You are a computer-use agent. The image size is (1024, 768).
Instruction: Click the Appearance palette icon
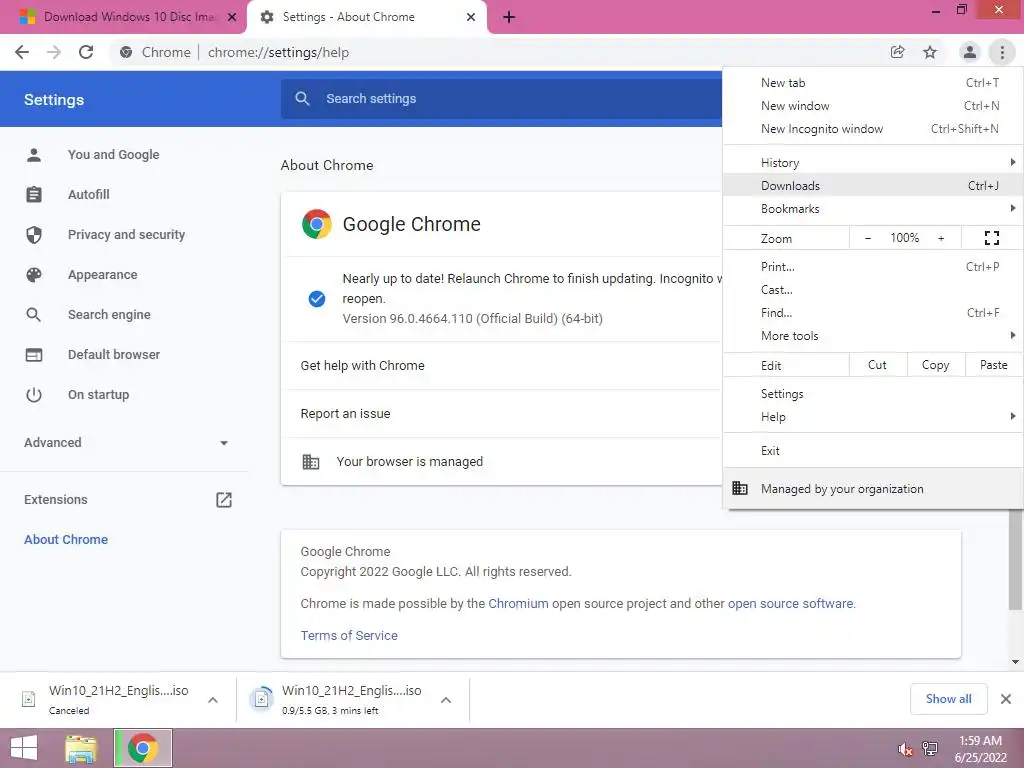pyautogui.click(x=34, y=275)
